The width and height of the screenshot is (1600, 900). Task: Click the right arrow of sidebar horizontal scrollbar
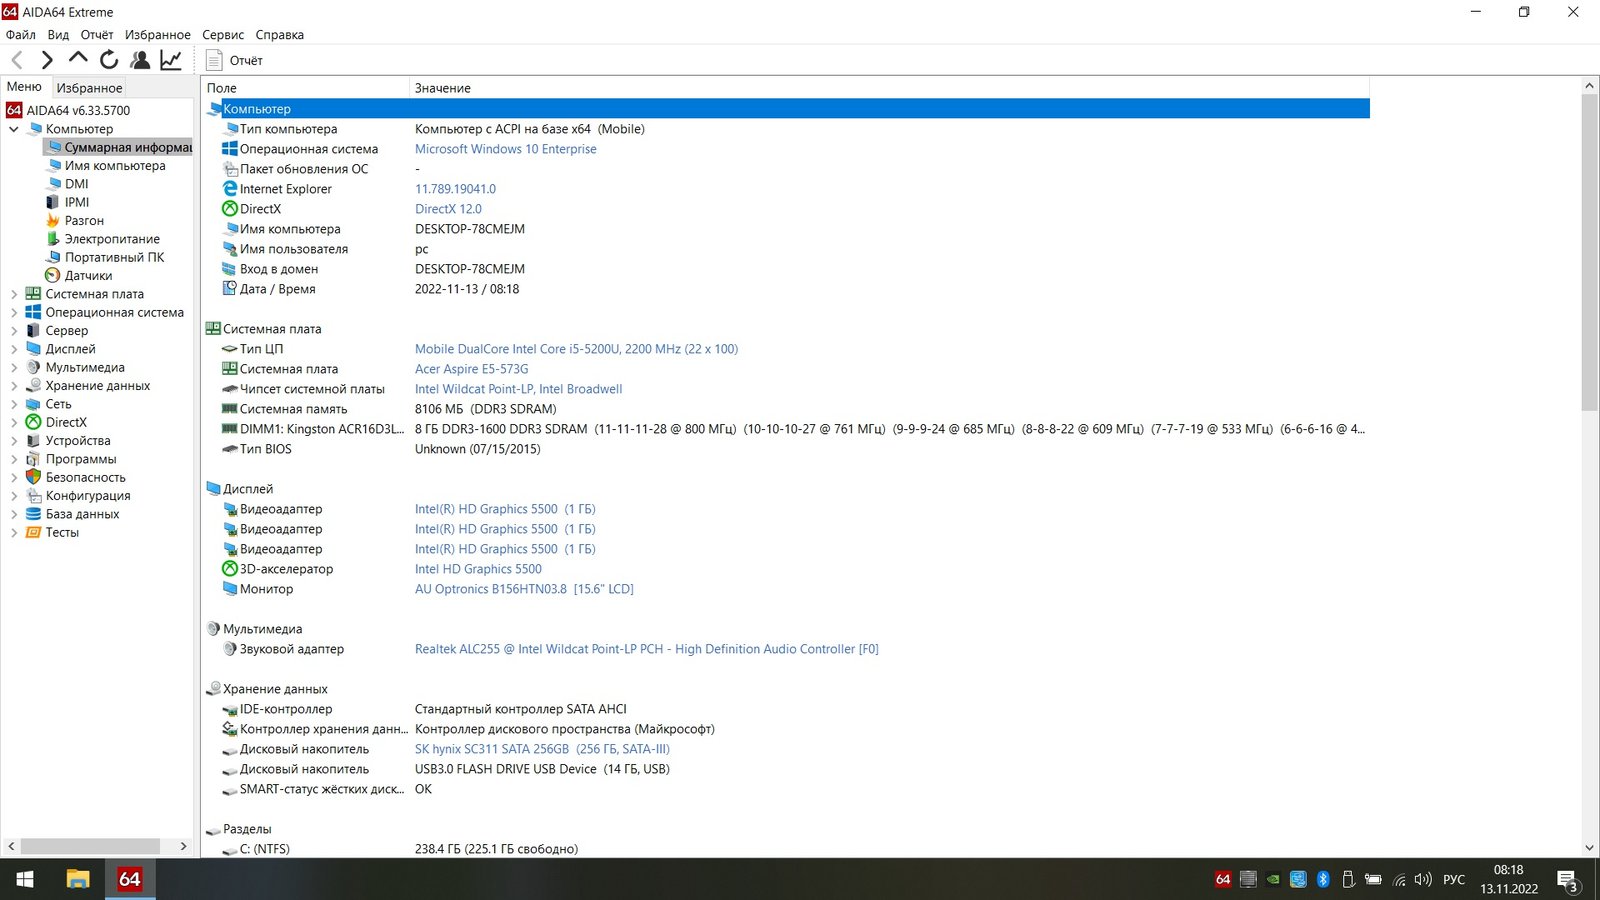click(183, 846)
